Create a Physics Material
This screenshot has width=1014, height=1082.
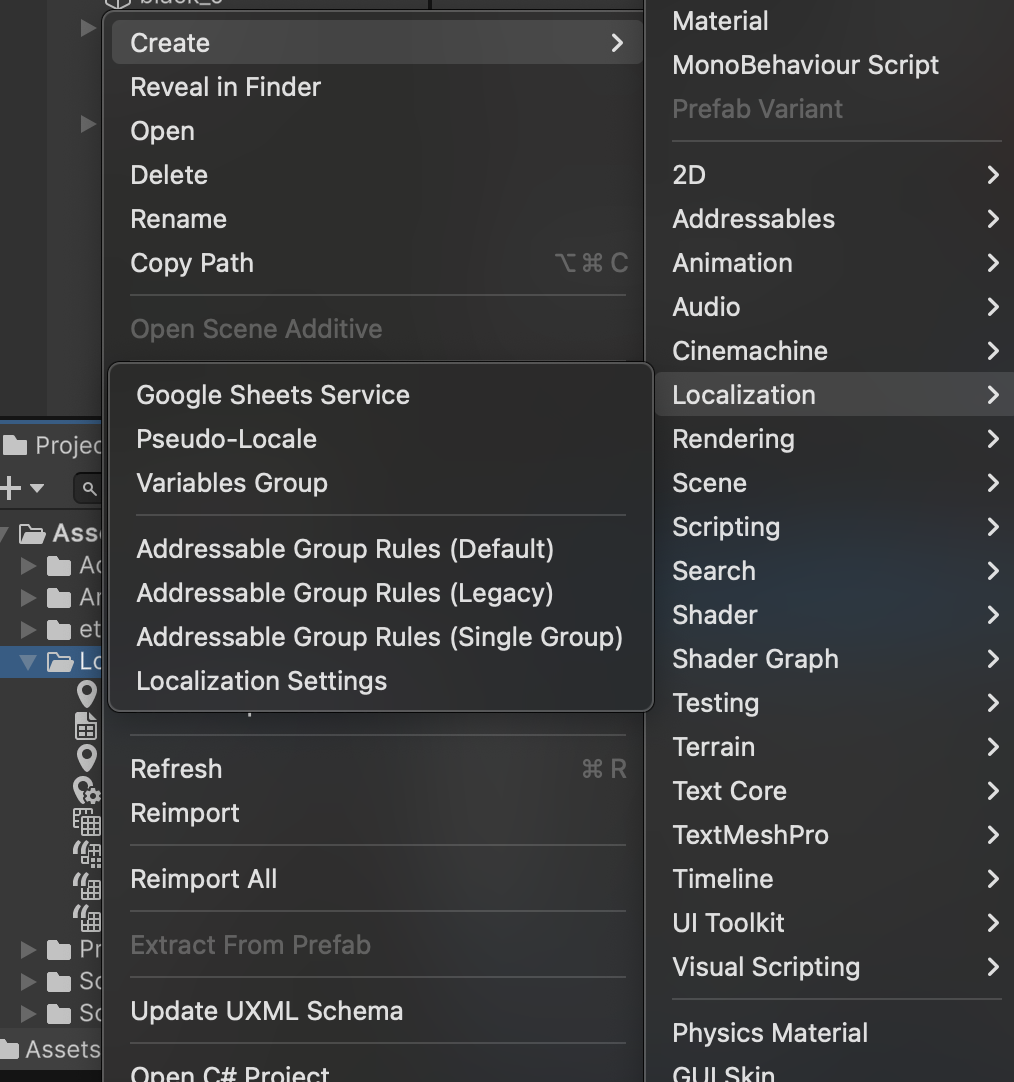[x=770, y=1033]
